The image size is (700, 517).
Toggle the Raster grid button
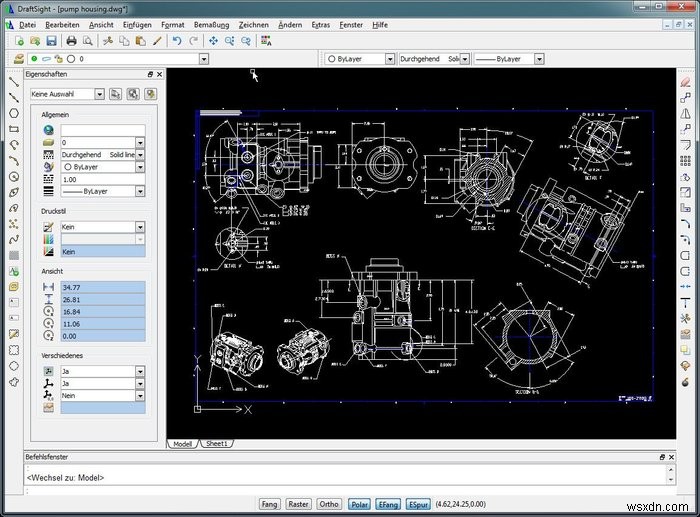pyautogui.click(x=298, y=504)
